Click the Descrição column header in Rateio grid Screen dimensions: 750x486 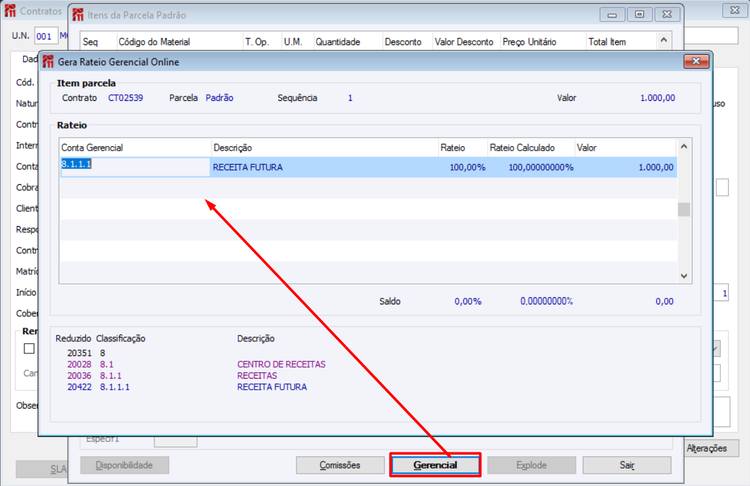[x=325, y=148]
